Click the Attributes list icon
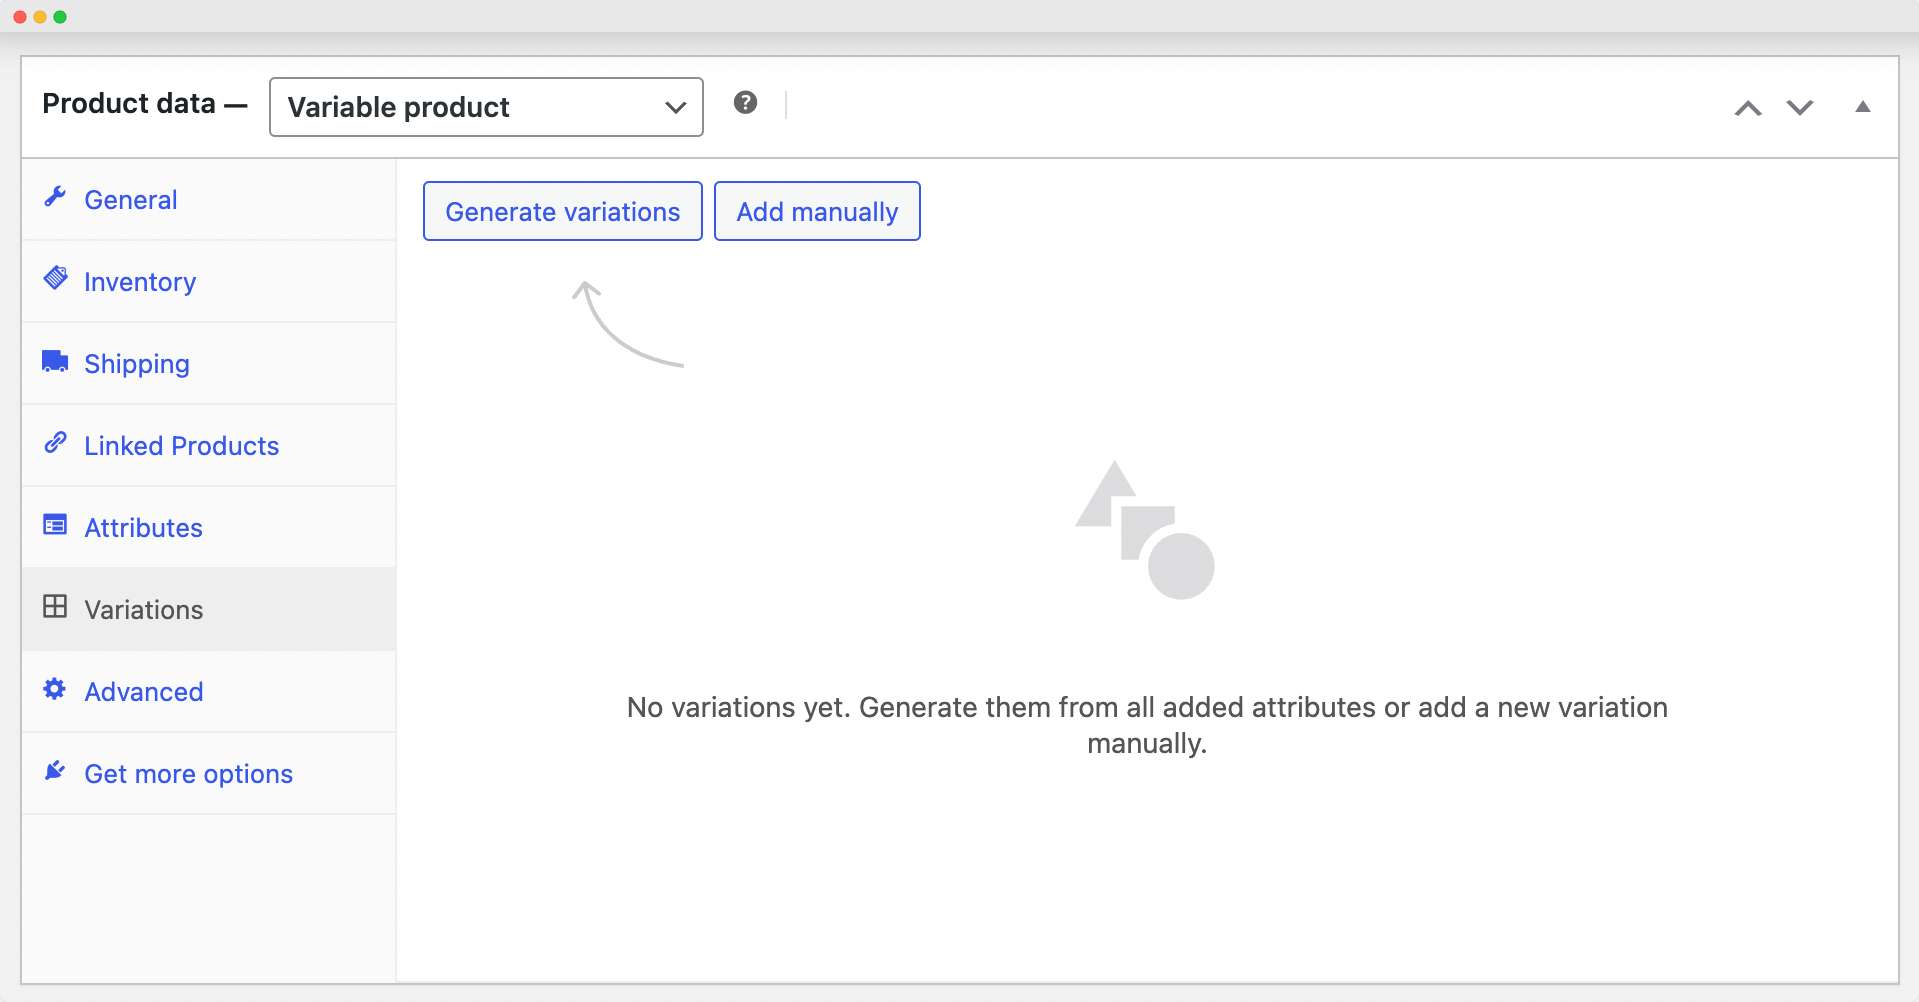This screenshot has height=1002, width=1919. [55, 525]
